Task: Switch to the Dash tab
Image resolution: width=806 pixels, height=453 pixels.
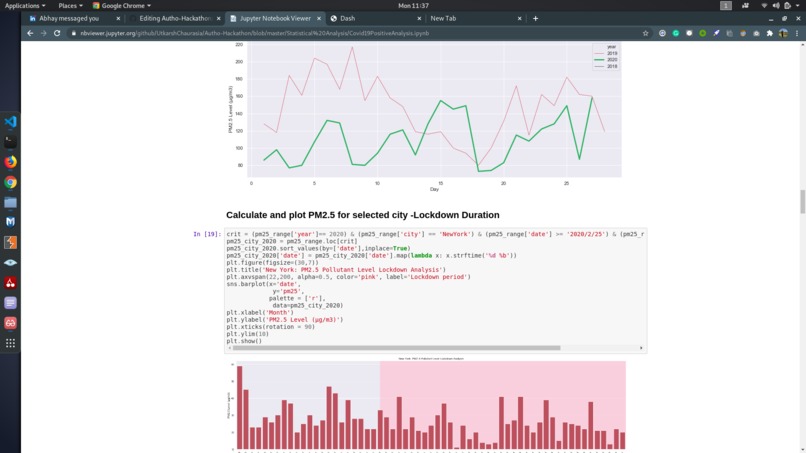Action: pyautogui.click(x=375, y=18)
